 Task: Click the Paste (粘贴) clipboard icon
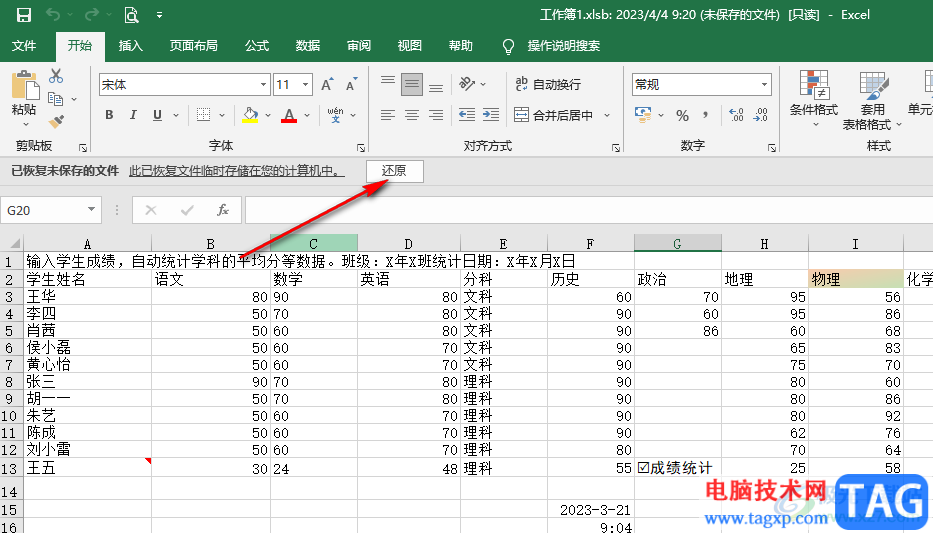point(25,86)
